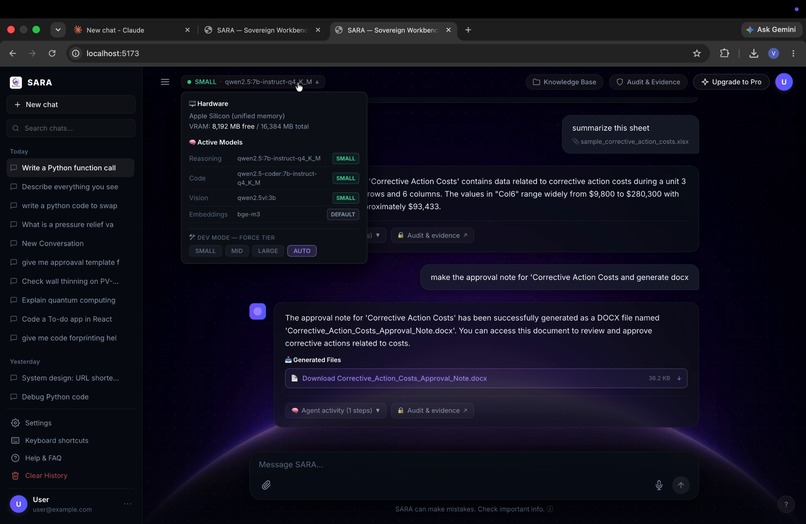806x524 pixels.
Task: Open the 'Write a Python function call' chat
Action: [x=70, y=168]
